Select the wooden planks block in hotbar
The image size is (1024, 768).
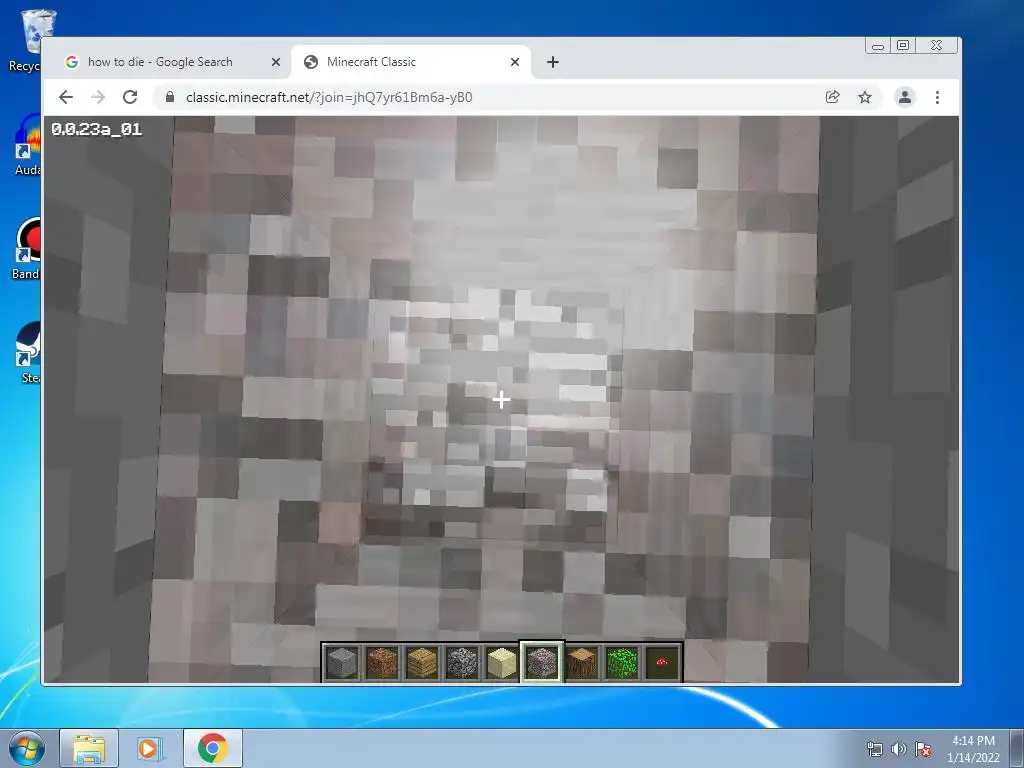422,662
